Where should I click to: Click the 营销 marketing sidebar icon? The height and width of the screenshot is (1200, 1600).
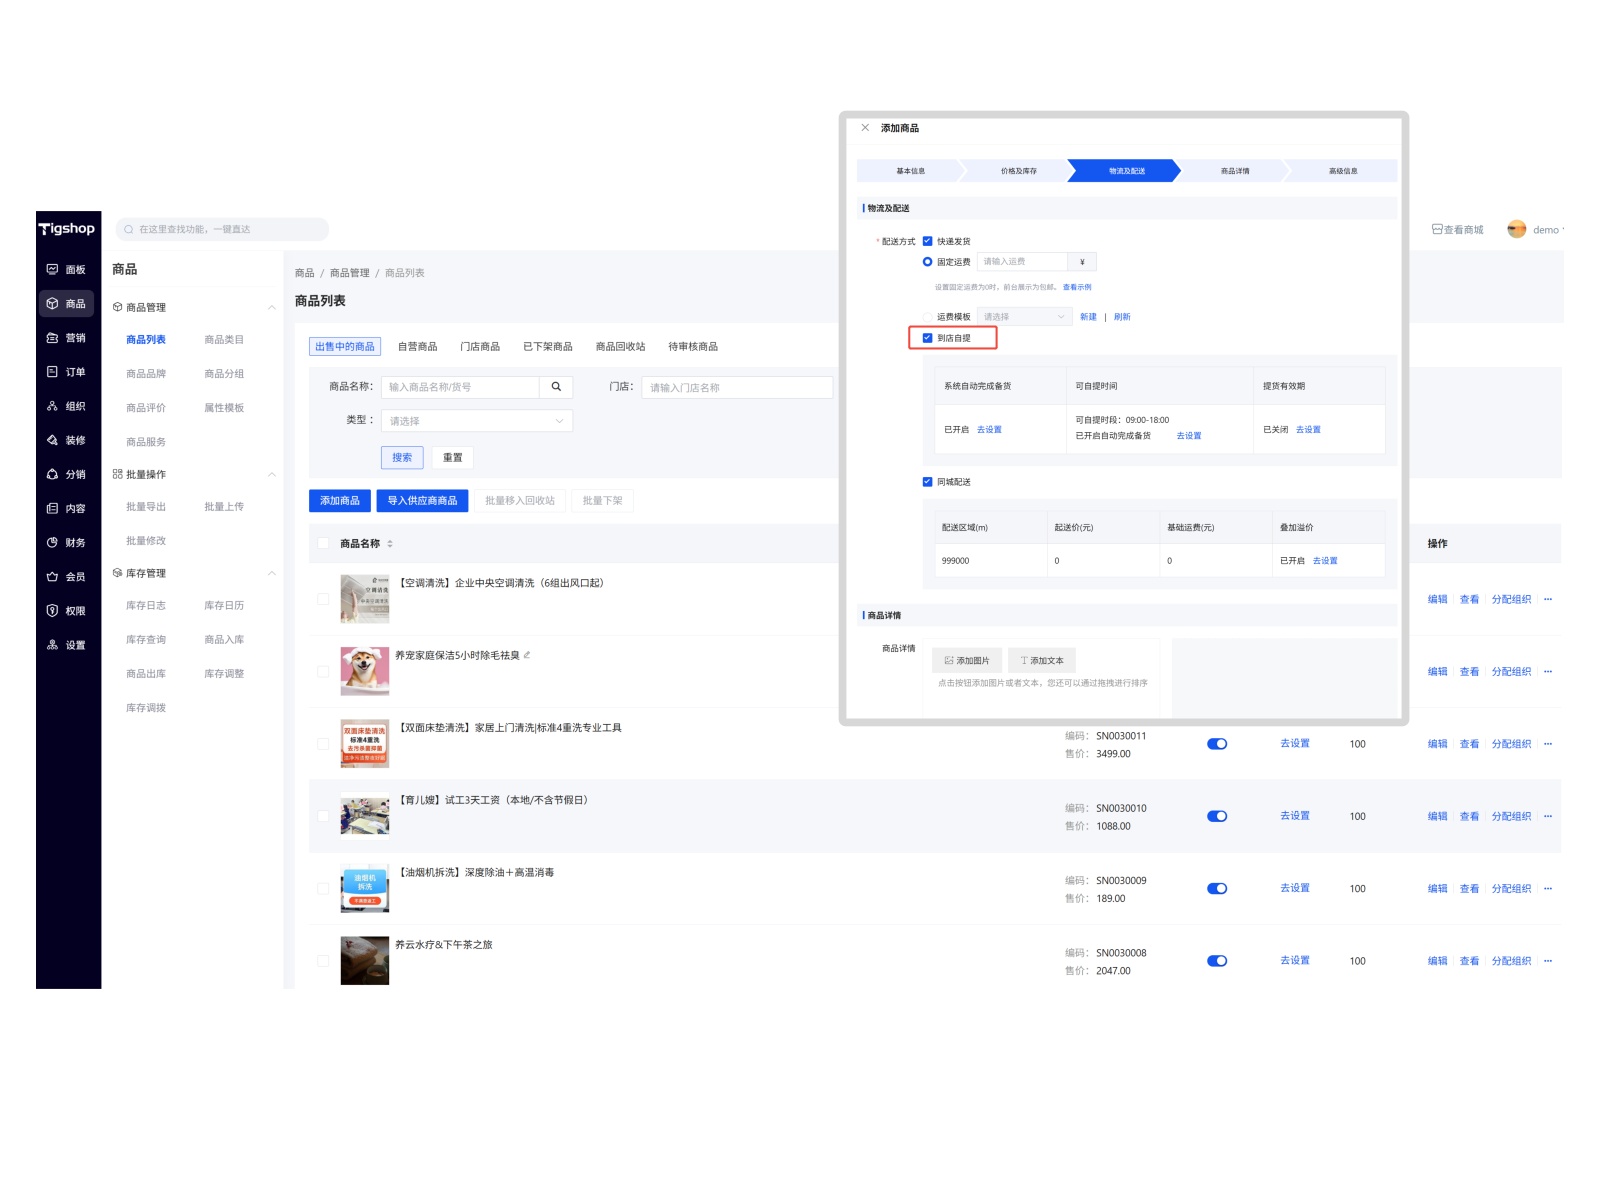pyautogui.click(x=53, y=338)
